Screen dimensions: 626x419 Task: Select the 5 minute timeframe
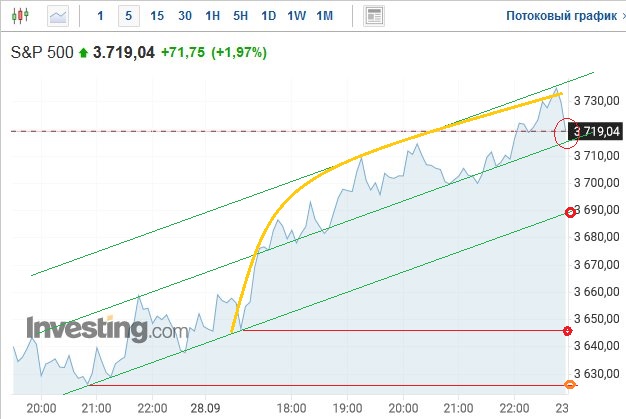point(128,16)
